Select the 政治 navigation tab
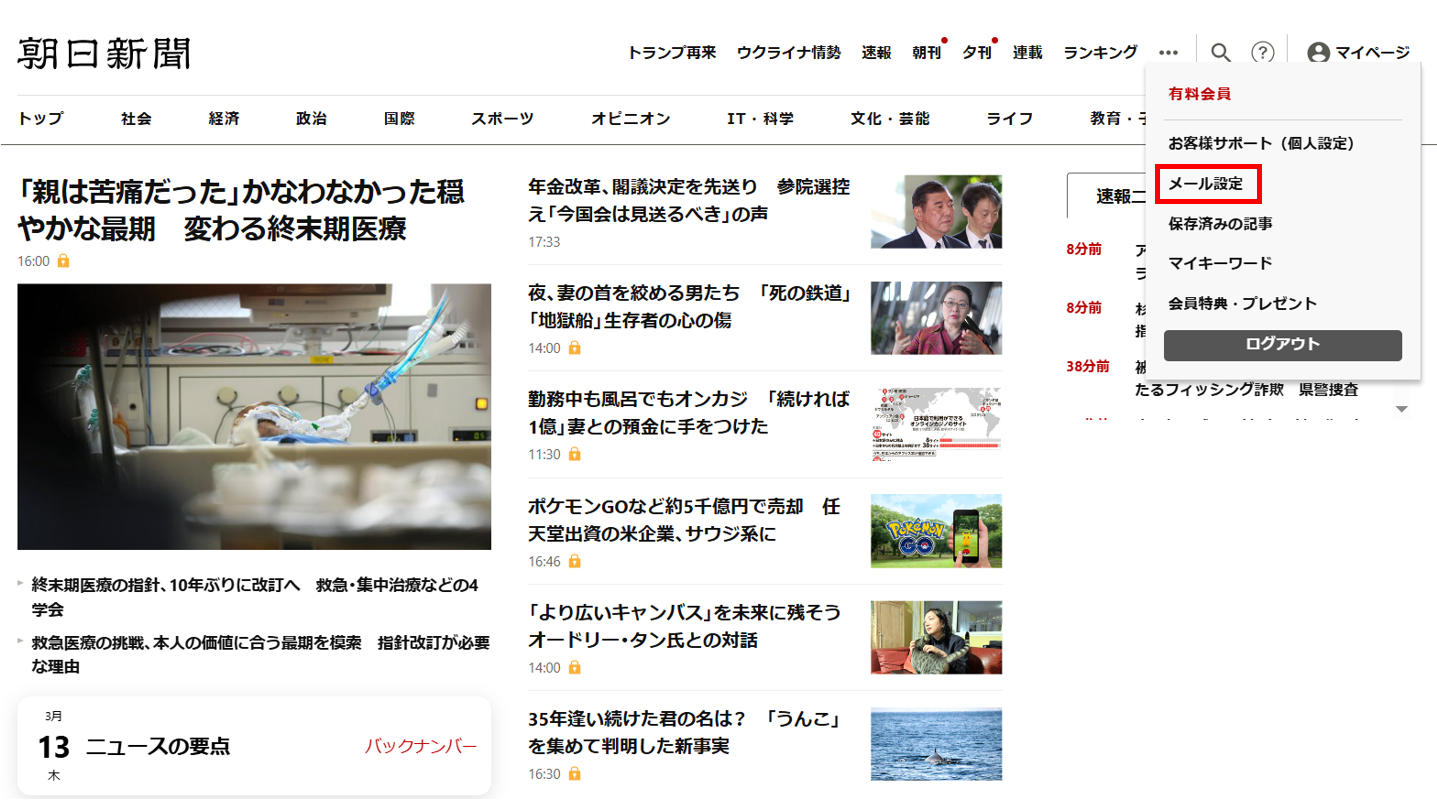Image resolution: width=1437 pixels, height=810 pixels. pyautogui.click(x=311, y=118)
